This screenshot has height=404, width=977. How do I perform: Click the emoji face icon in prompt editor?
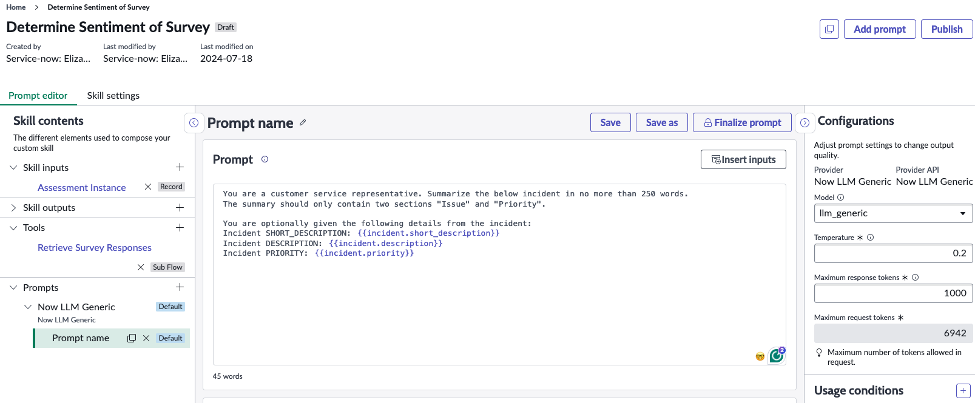pos(760,357)
